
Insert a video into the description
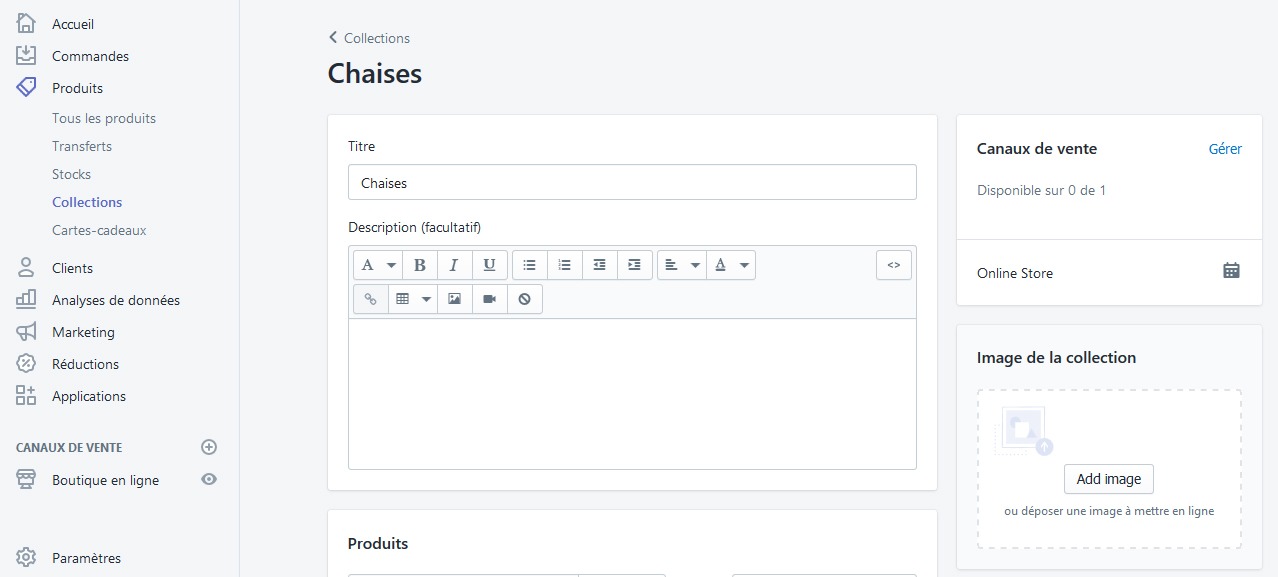pyautogui.click(x=489, y=299)
